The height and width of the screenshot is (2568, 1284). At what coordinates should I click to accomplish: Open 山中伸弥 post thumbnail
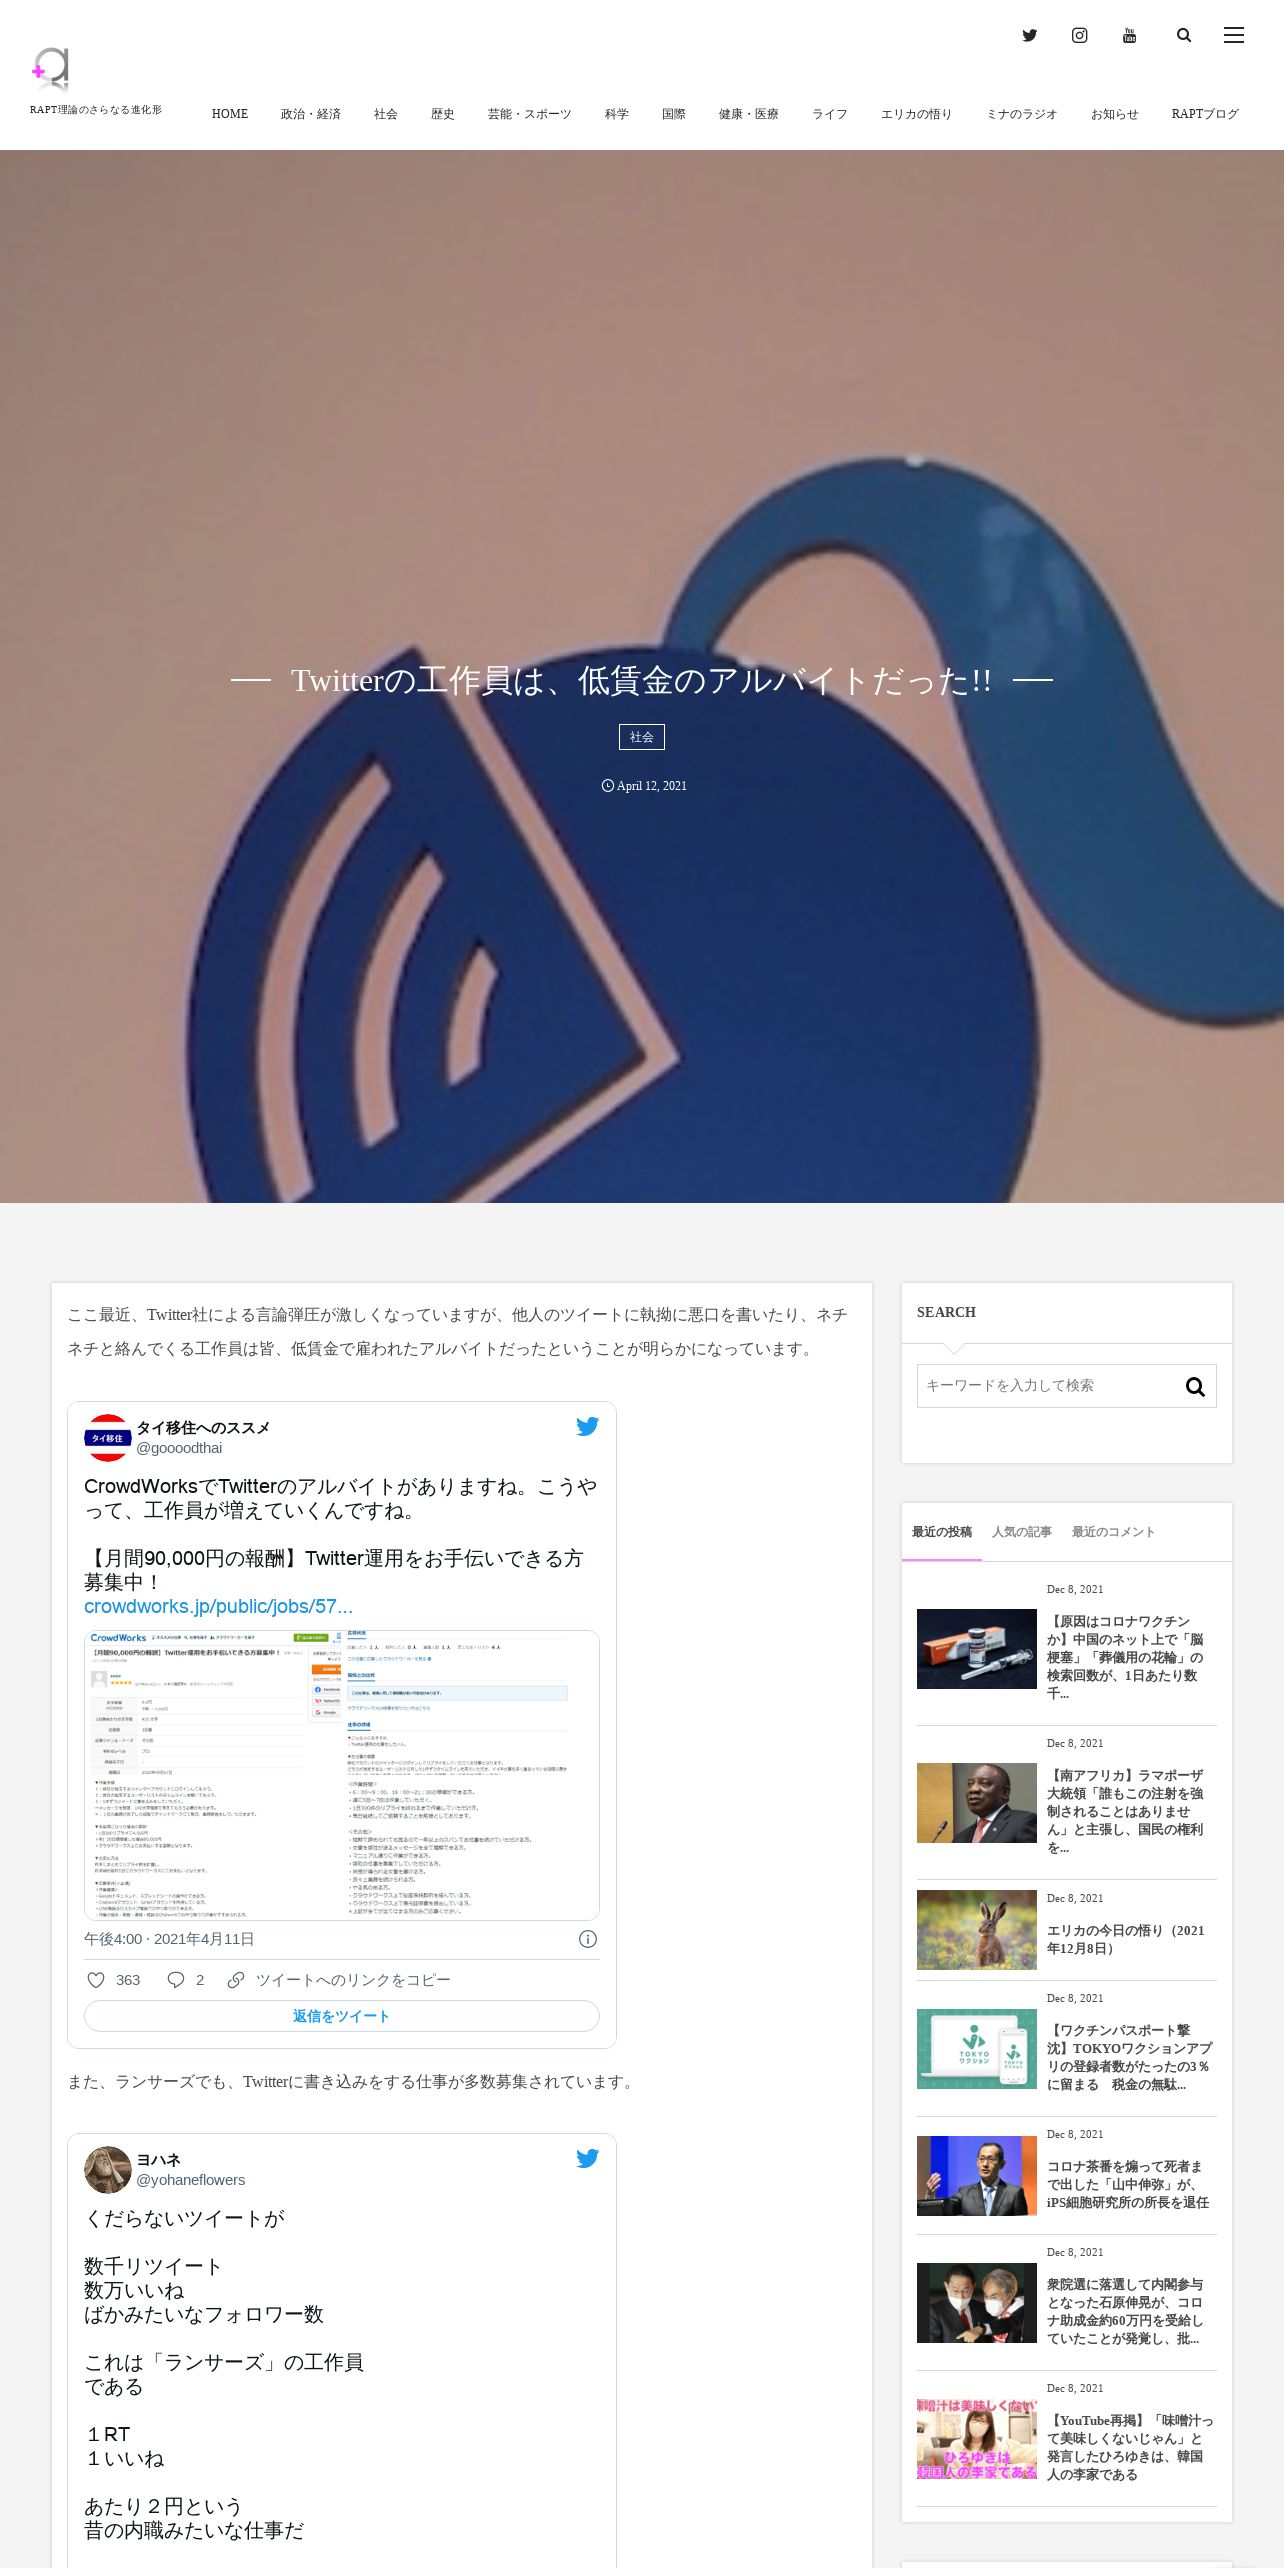977,2176
